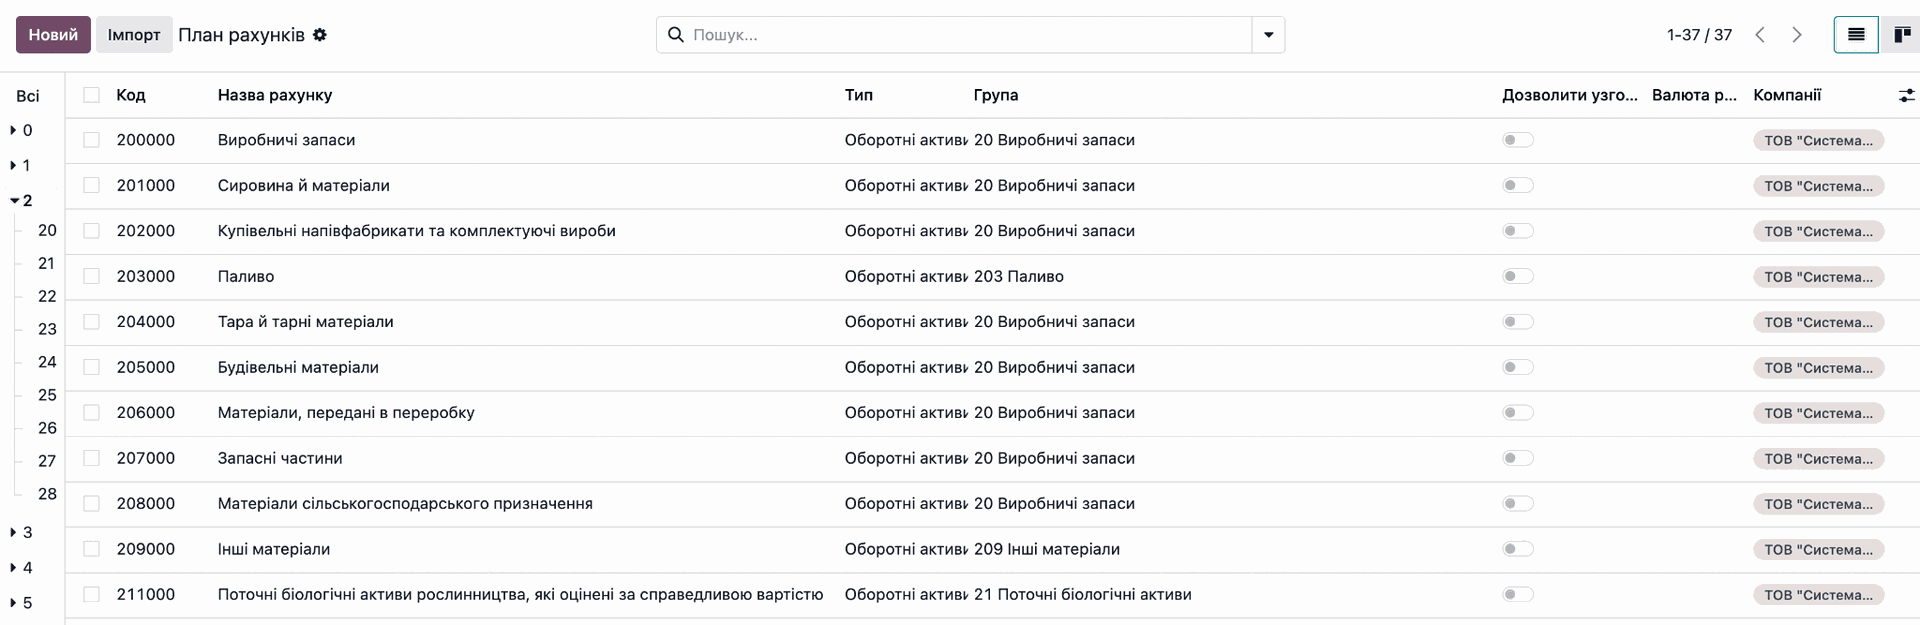This screenshot has height=625, width=1920.
Task: Open search options dropdown arrow
Action: [1268, 35]
